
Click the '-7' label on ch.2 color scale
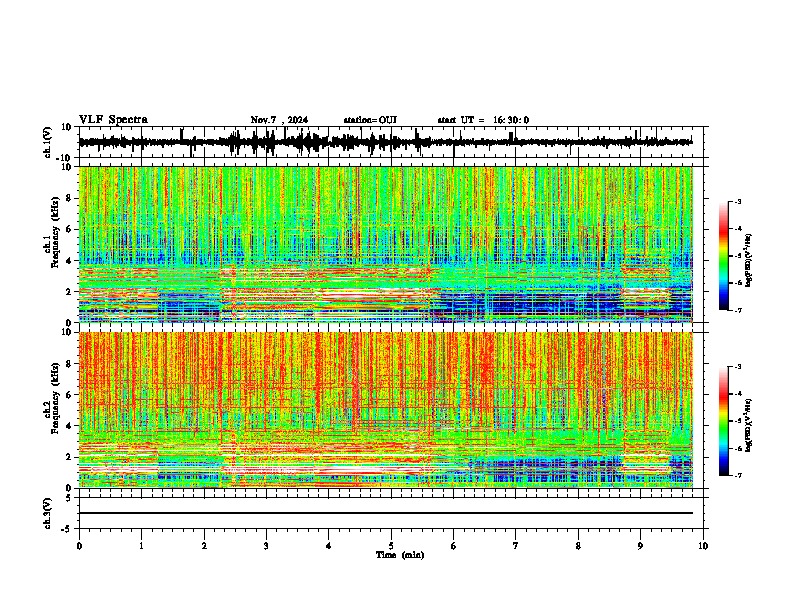click(x=738, y=475)
